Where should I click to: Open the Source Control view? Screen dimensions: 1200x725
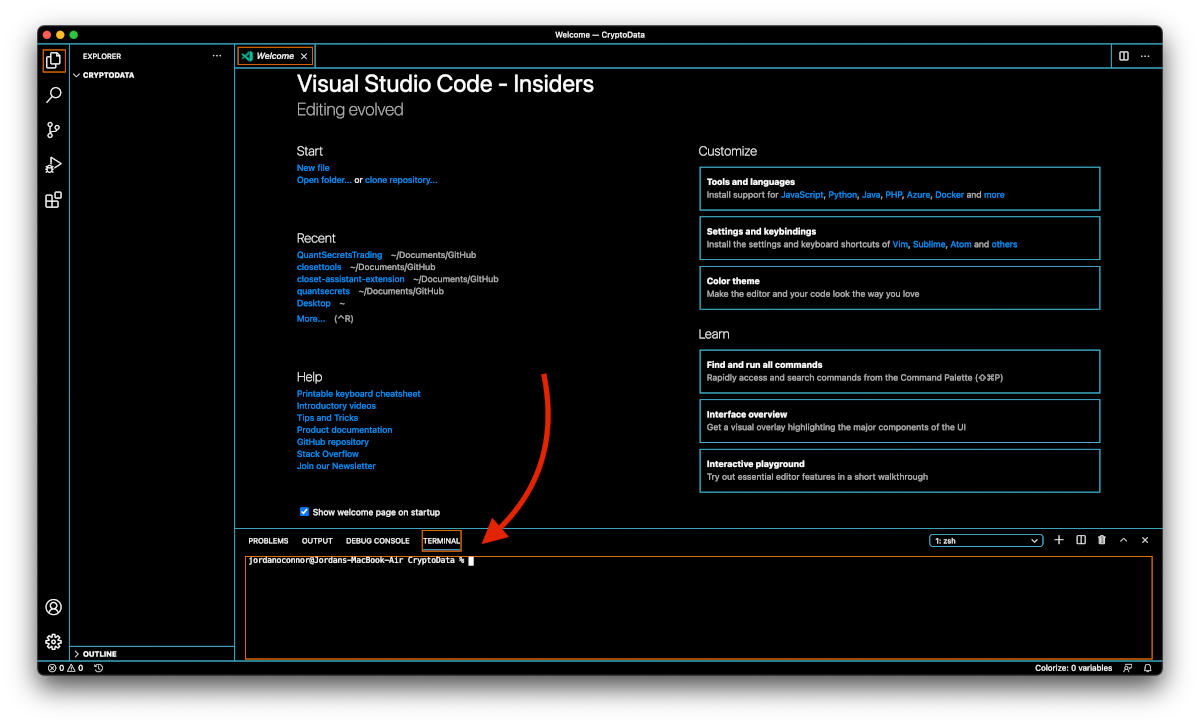(x=54, y=130)
